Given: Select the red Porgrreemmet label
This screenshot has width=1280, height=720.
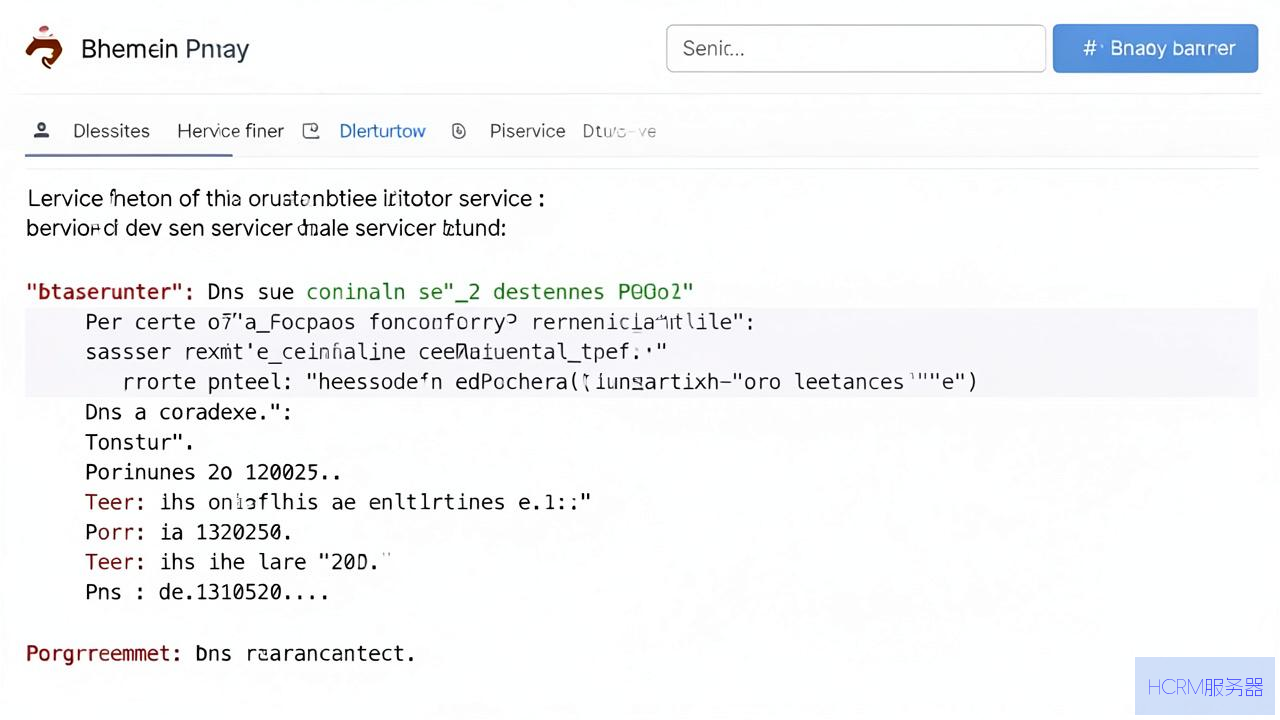Looking at the screenshot, I should [x=103, y=654].
